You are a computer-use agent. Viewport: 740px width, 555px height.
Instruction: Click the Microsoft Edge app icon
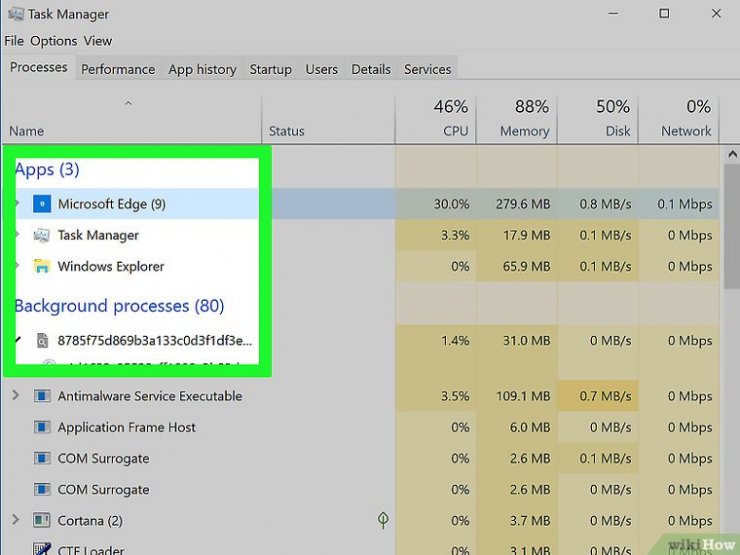pos(42,204)
